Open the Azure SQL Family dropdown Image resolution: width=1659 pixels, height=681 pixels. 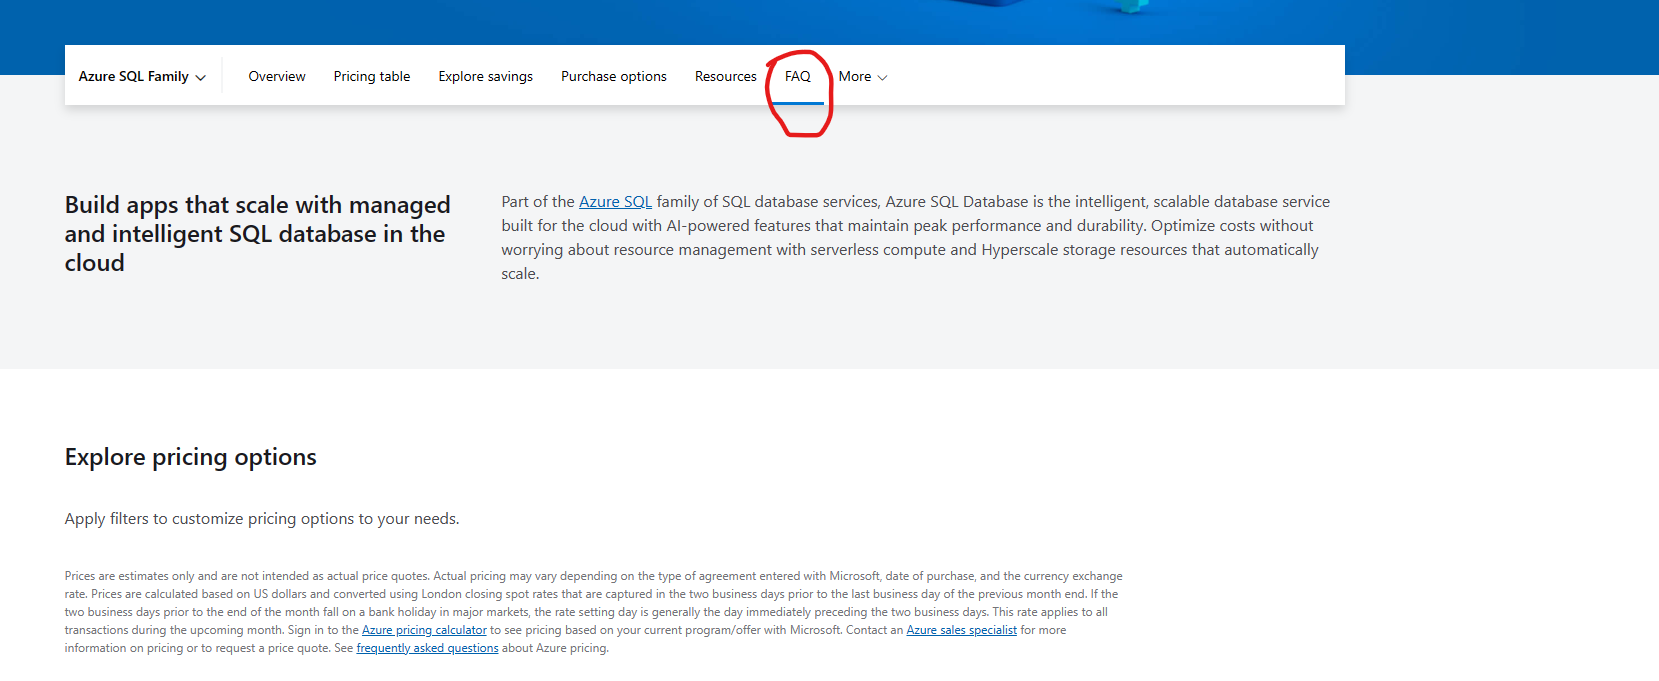(x=142, y=76)
